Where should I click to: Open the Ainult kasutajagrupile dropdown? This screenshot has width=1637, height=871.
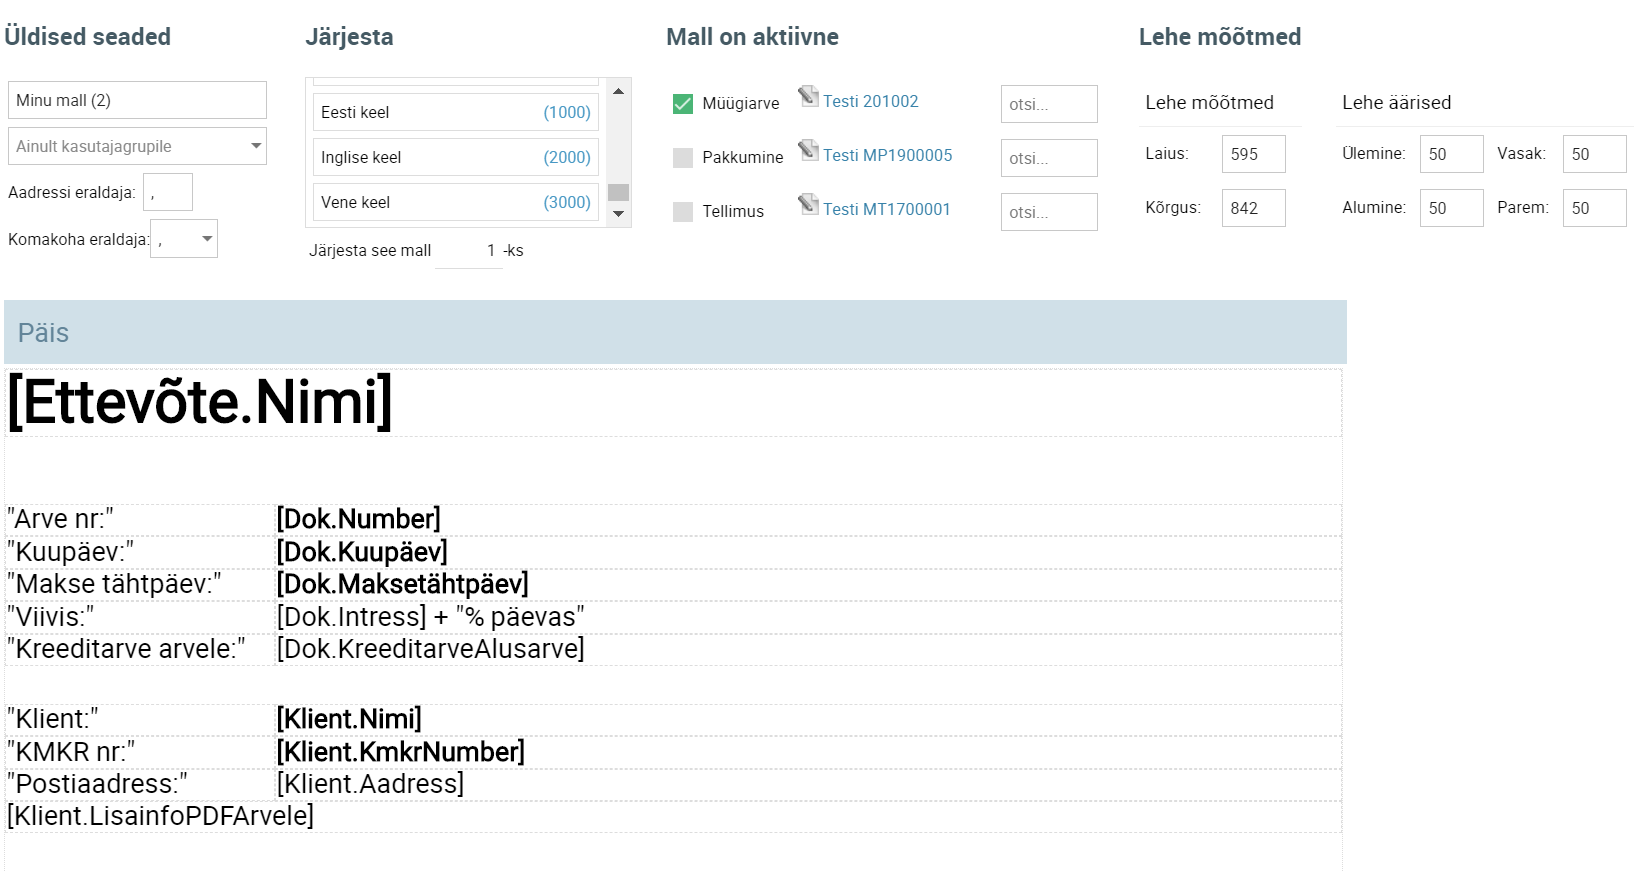coord(137,146)
